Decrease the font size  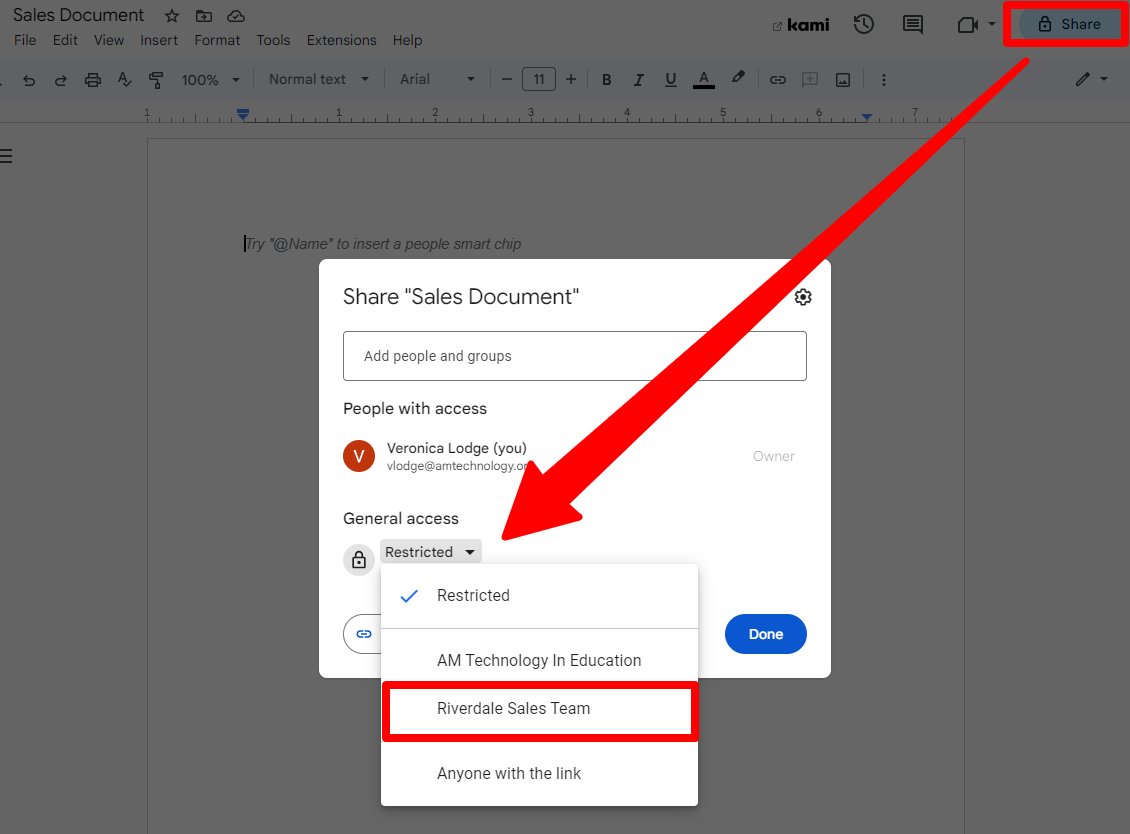click(x=507, y=79)
